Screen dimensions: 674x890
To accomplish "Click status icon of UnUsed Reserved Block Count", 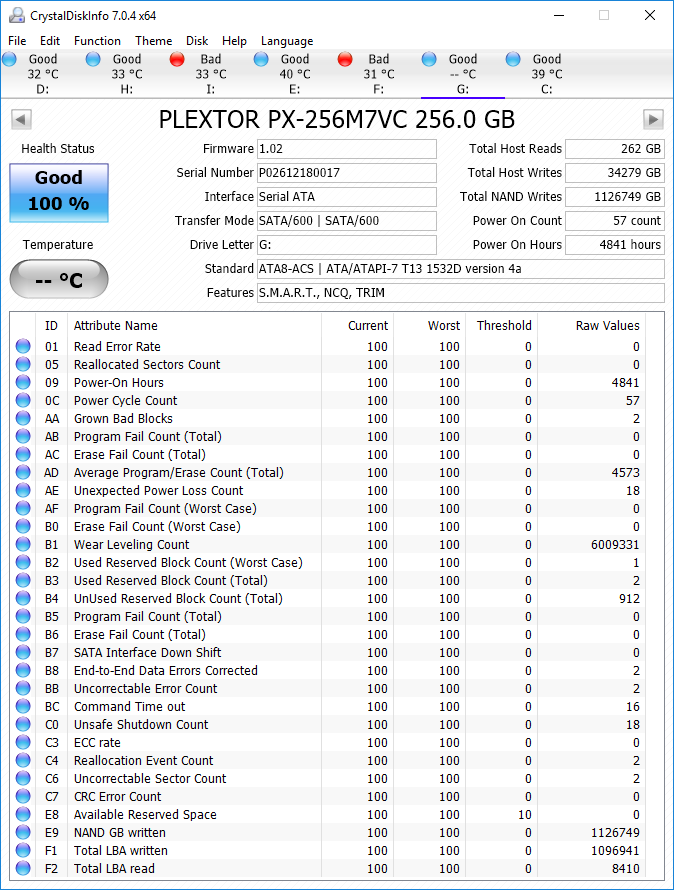I will click(23, 598).
